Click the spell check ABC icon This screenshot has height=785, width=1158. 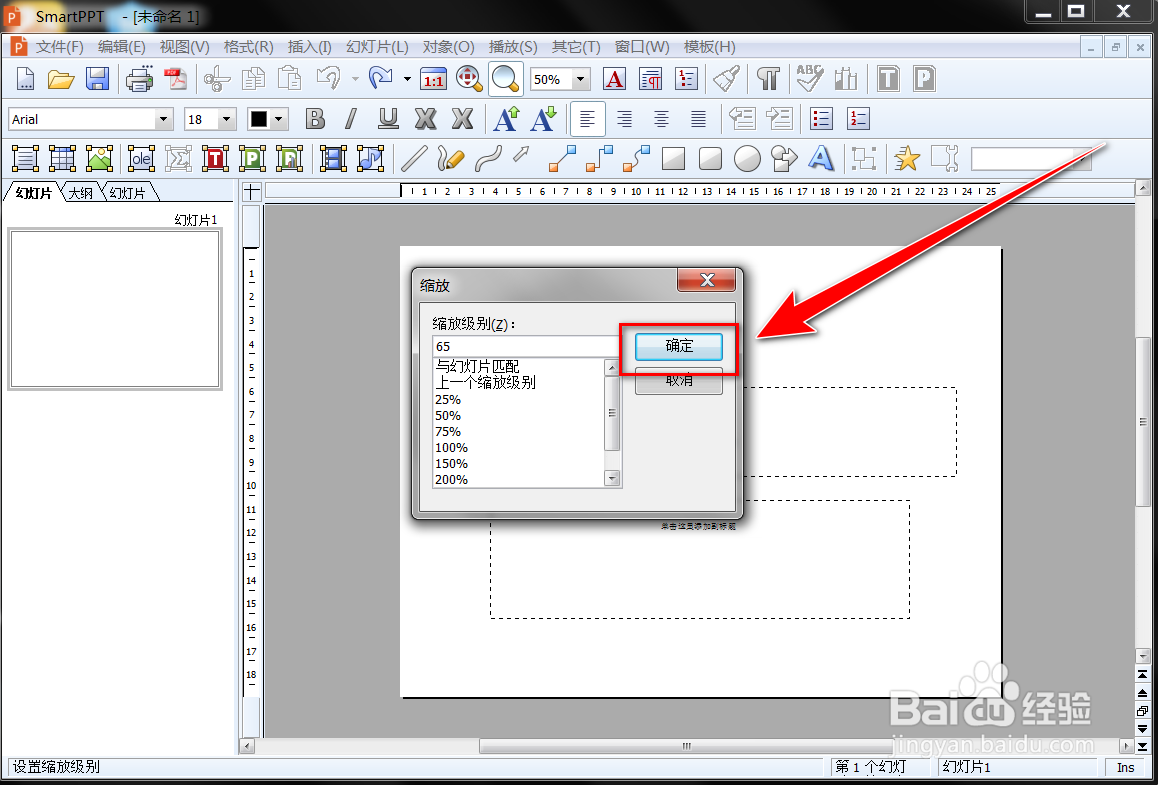tap(810, 79)
